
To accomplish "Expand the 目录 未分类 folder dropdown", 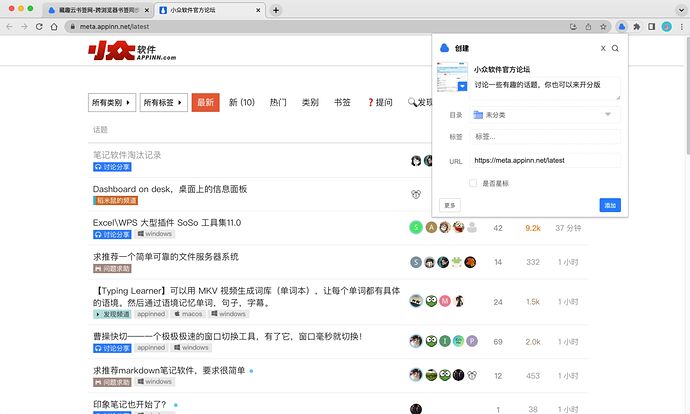I will pos(545,115).
